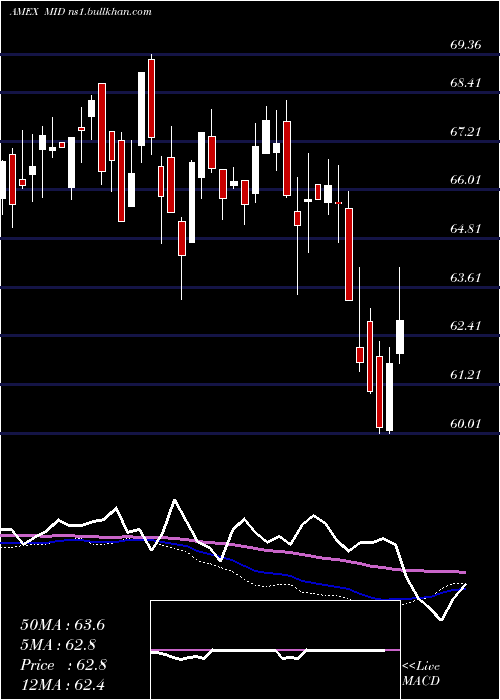
Task: Click the 12MA : 62.4 readout
Action: click(x=62, y=685)
